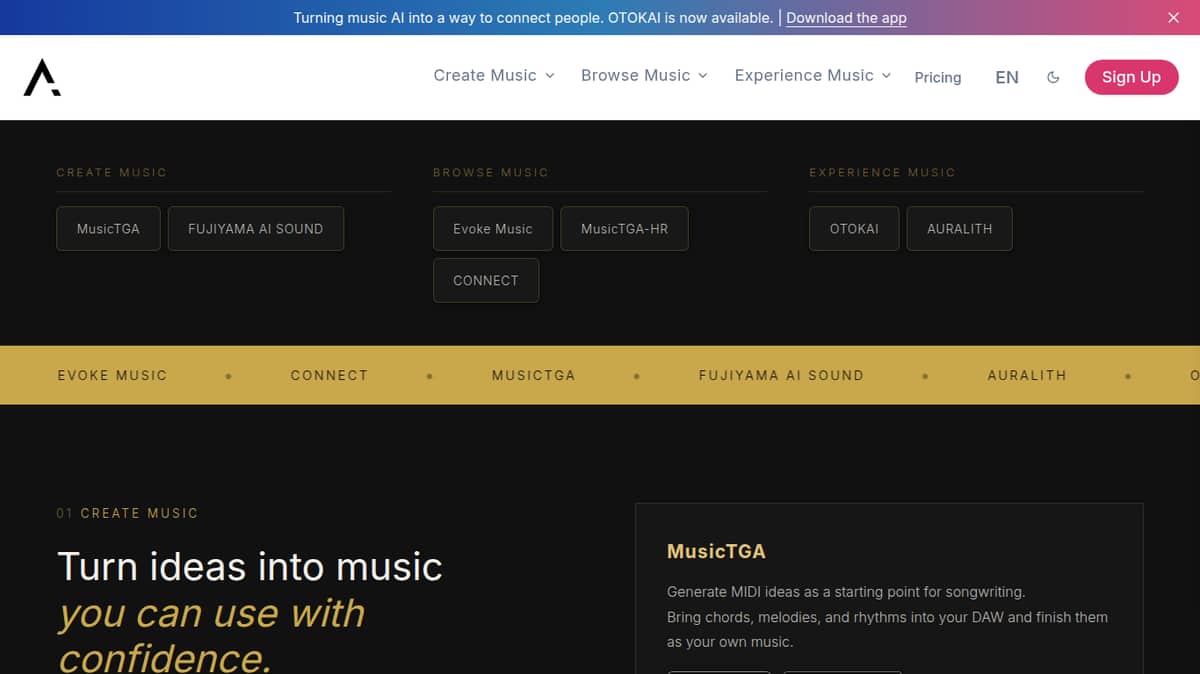Follow the Download the app link
1200x674 pixels.
(846, 17)
